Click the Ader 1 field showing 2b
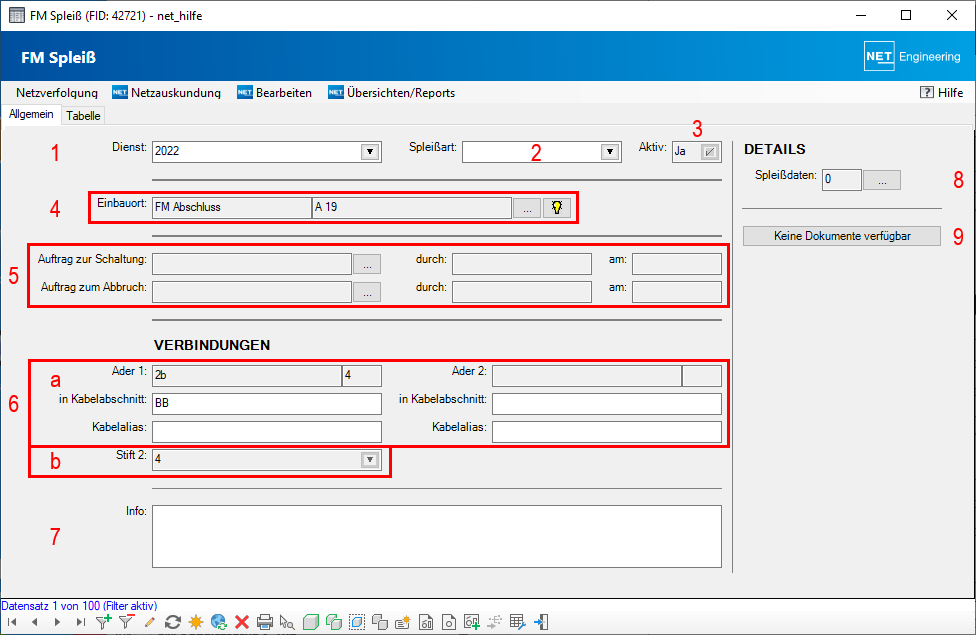The image size is (976, 635). (247, 375)
